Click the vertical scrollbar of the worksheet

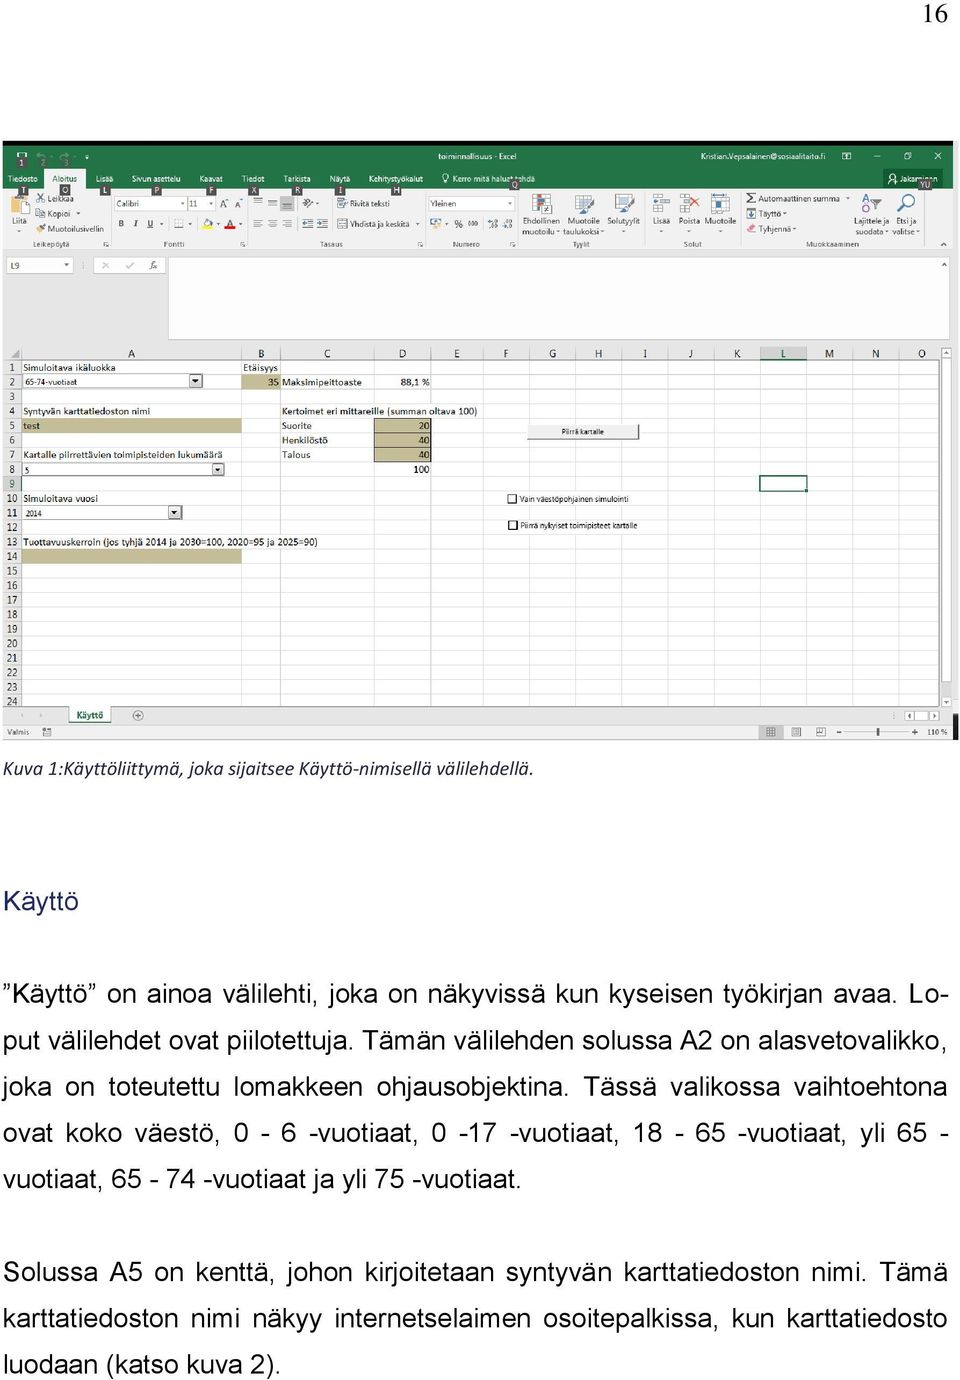pyautogui.click(x=946, y=527)
